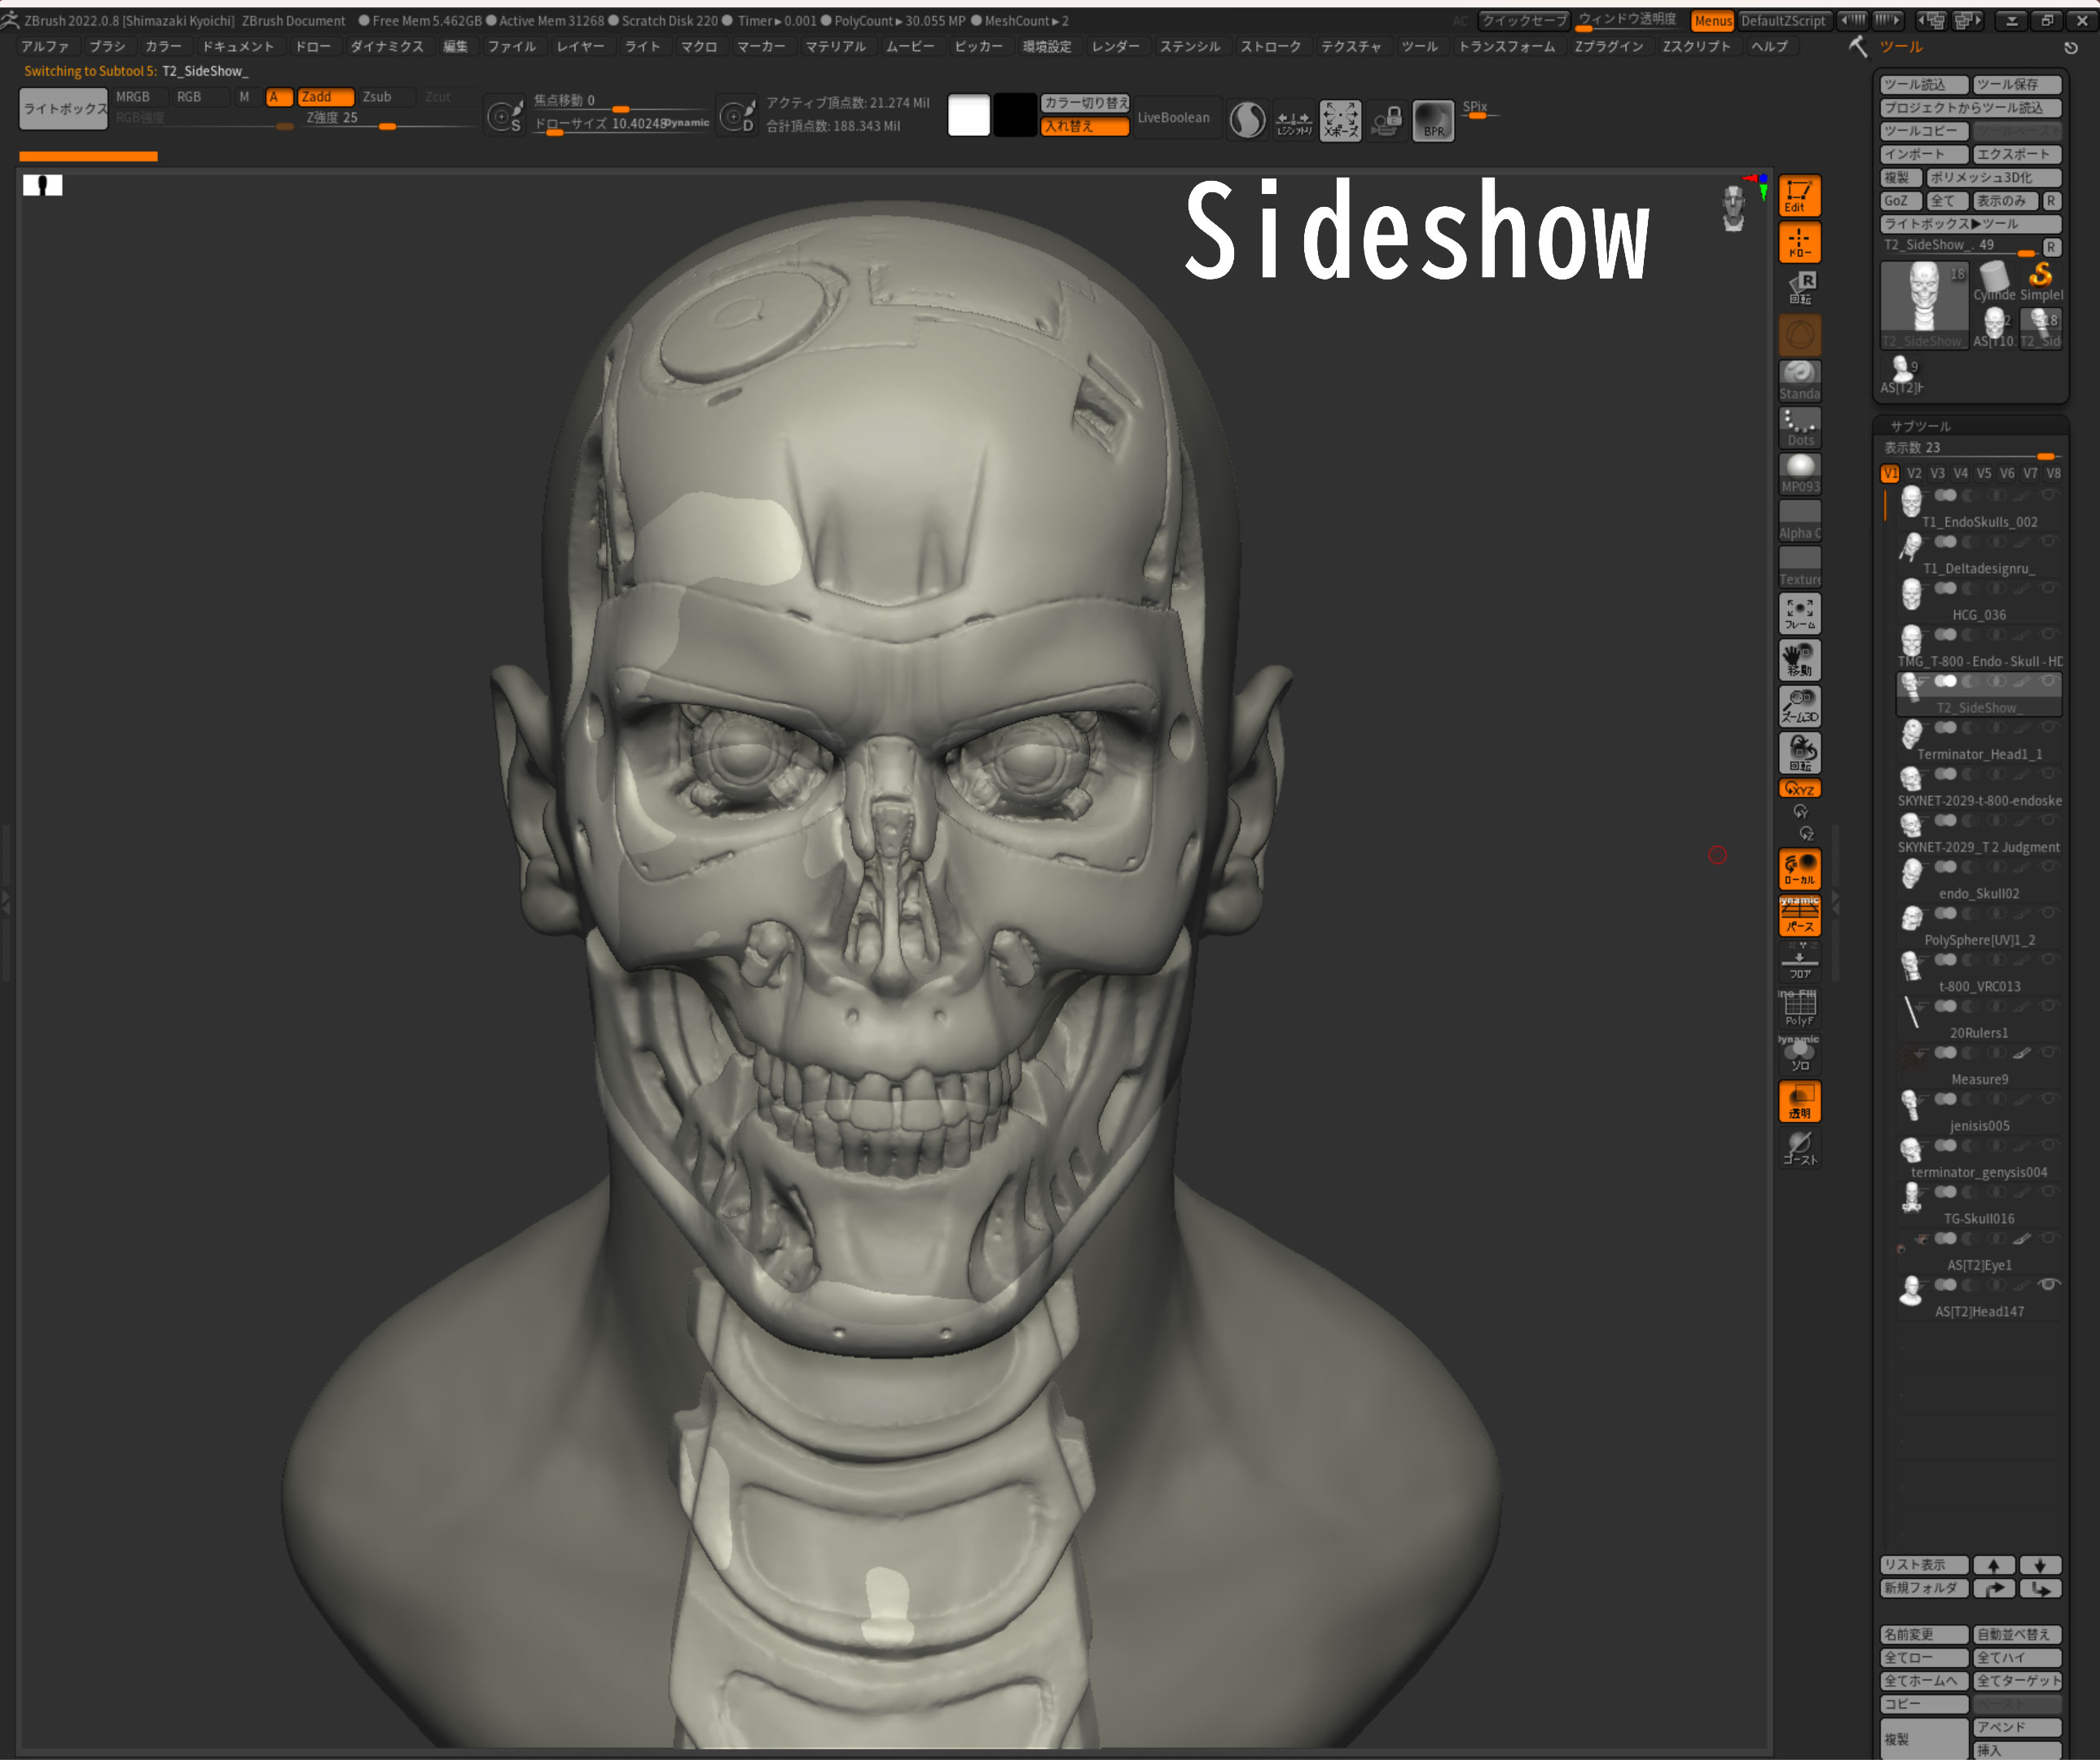The height and width of the screenshot is (1760, 2100).
Task: Select the jenisis005 subtool row
Action: [1978, 1112]
